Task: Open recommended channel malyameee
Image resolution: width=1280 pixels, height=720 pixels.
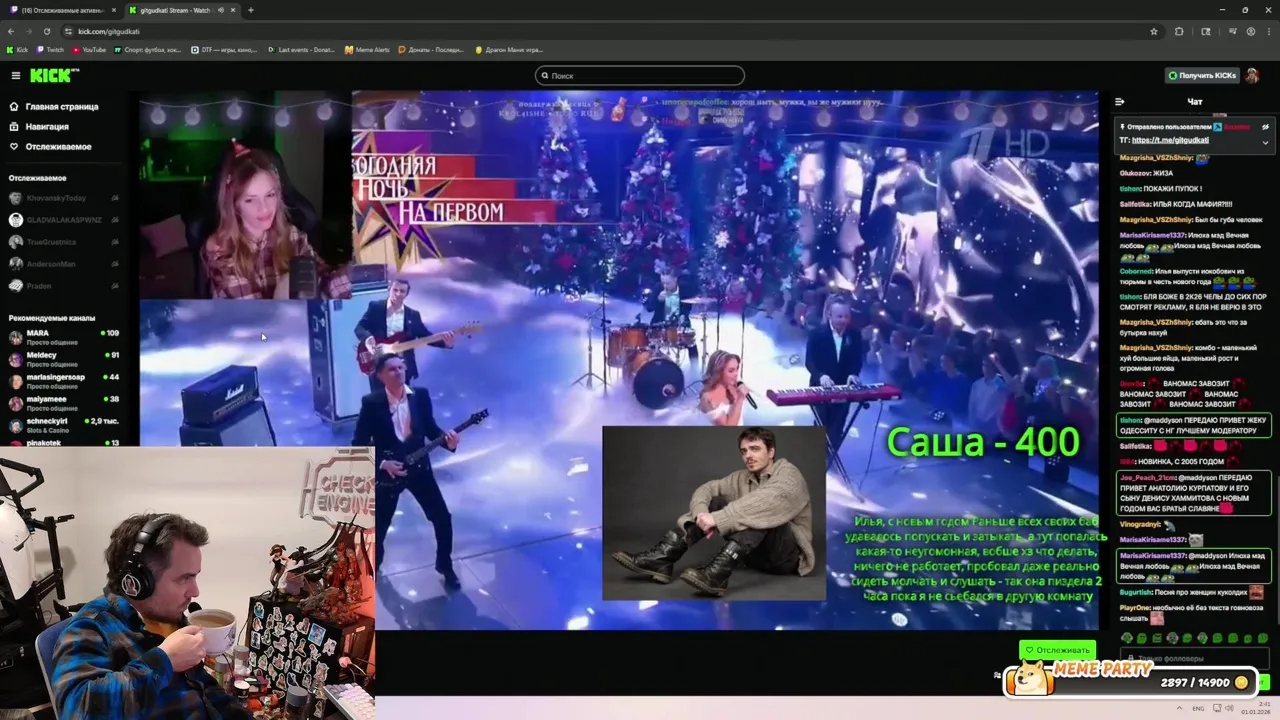Action: pyautogui.click(x=62, y=403)
